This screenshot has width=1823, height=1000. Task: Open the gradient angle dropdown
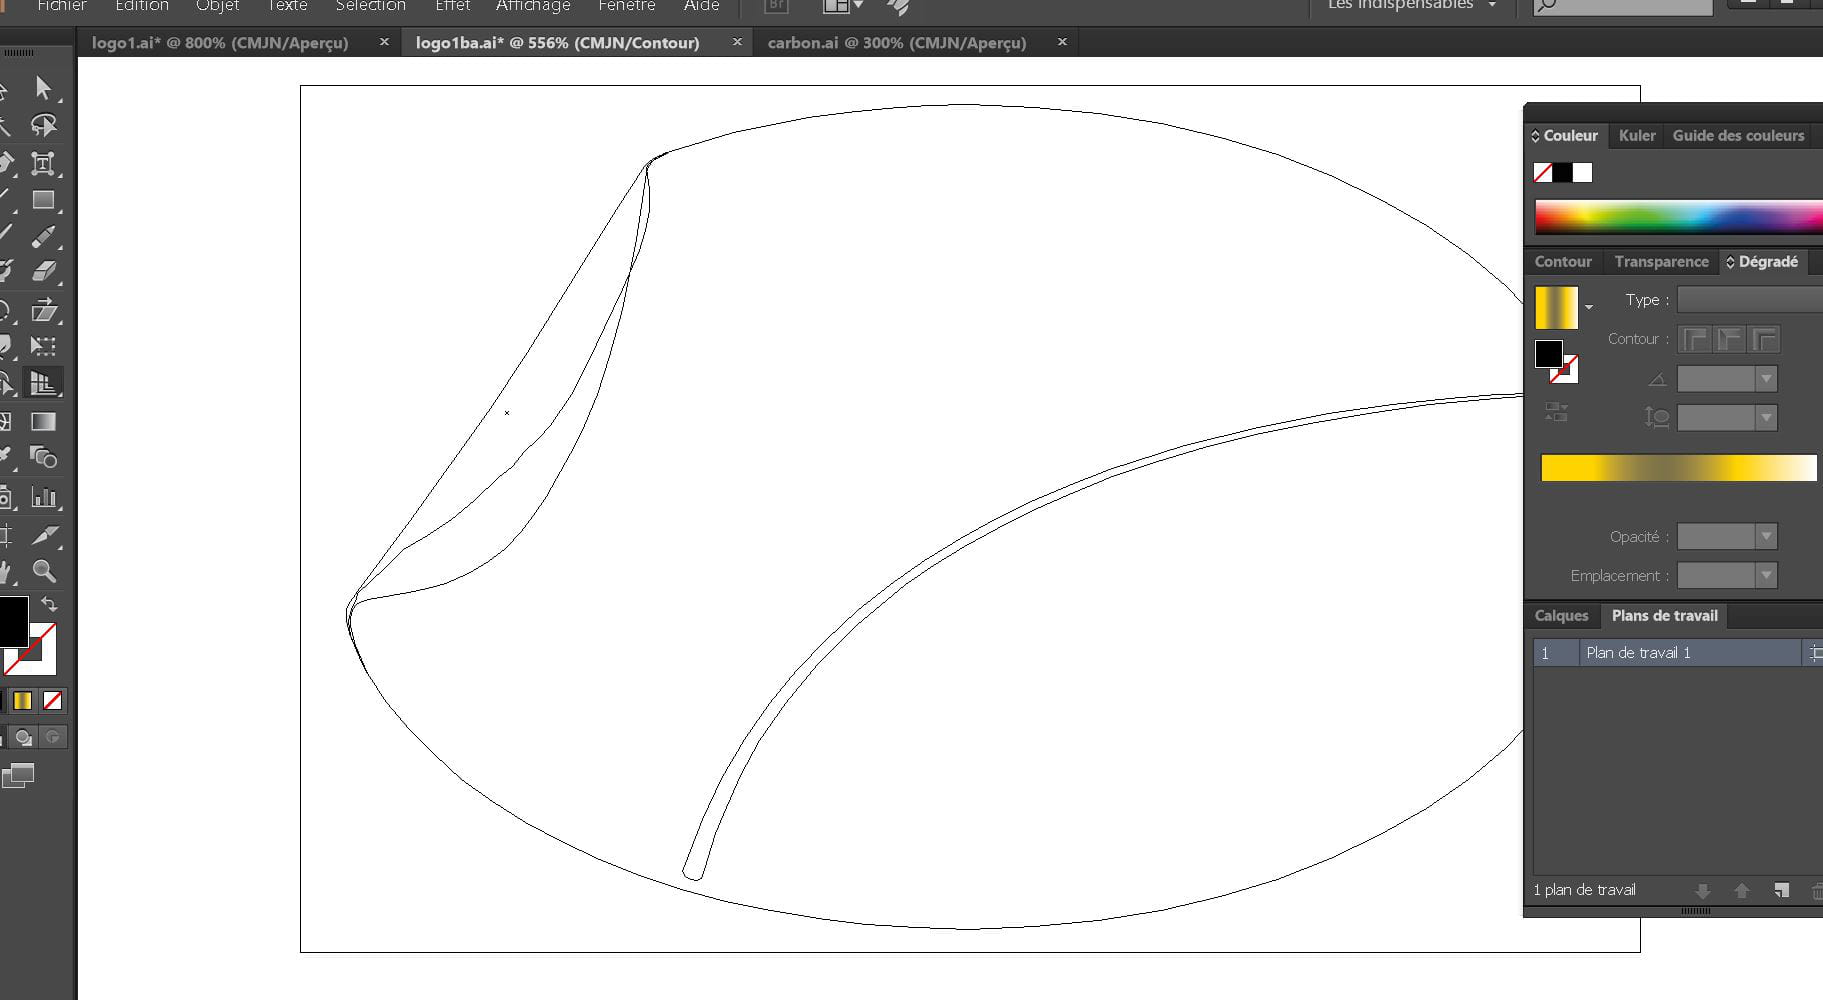1766,379
